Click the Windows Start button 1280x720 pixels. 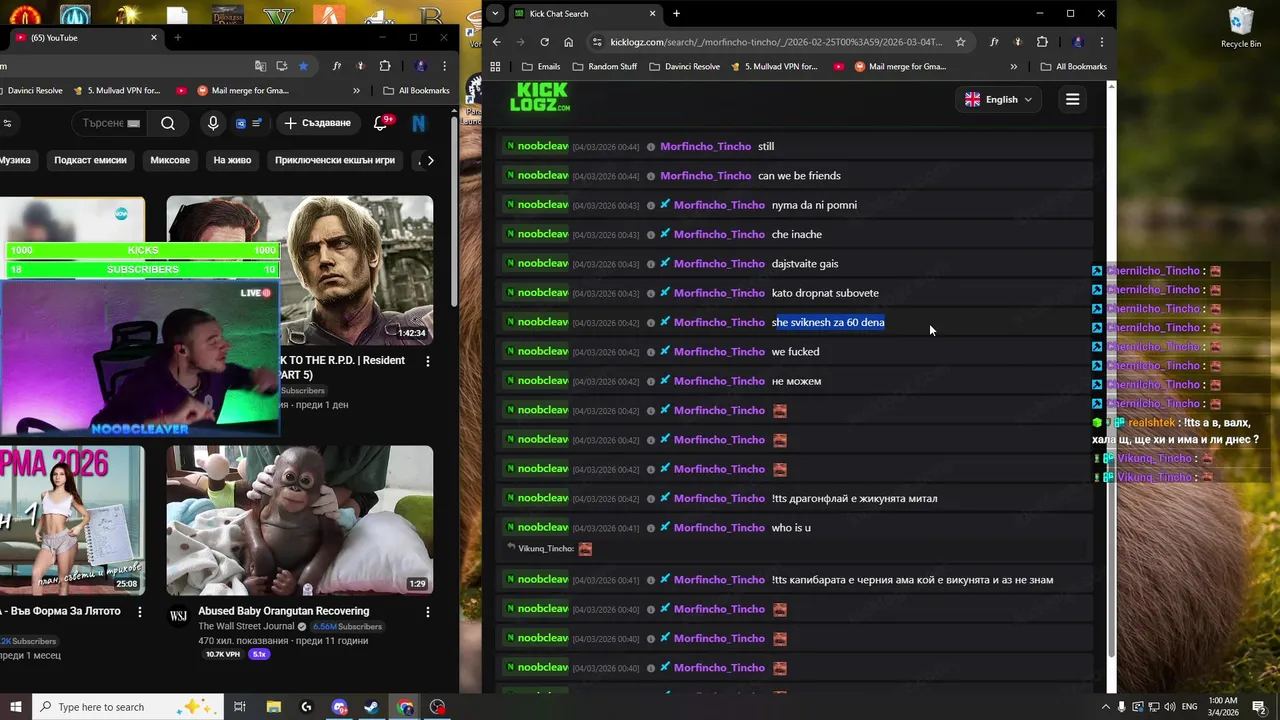(16, 707)
